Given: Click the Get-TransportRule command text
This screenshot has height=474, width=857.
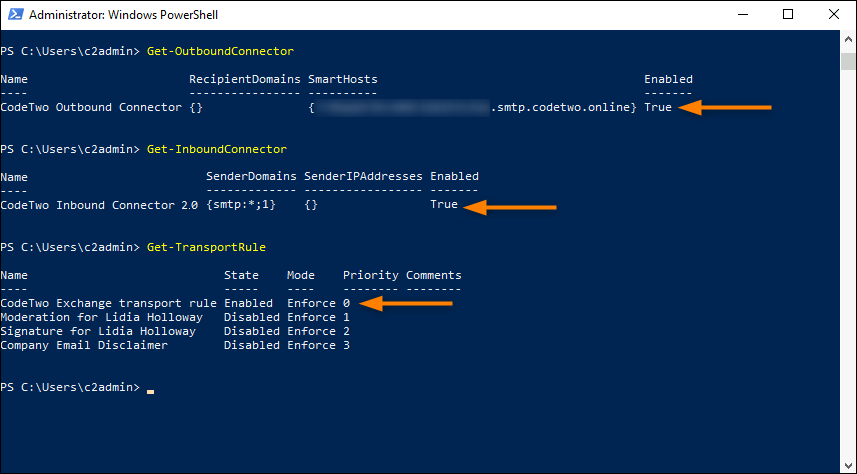Looking at the screenshot, I should [206, 247].
